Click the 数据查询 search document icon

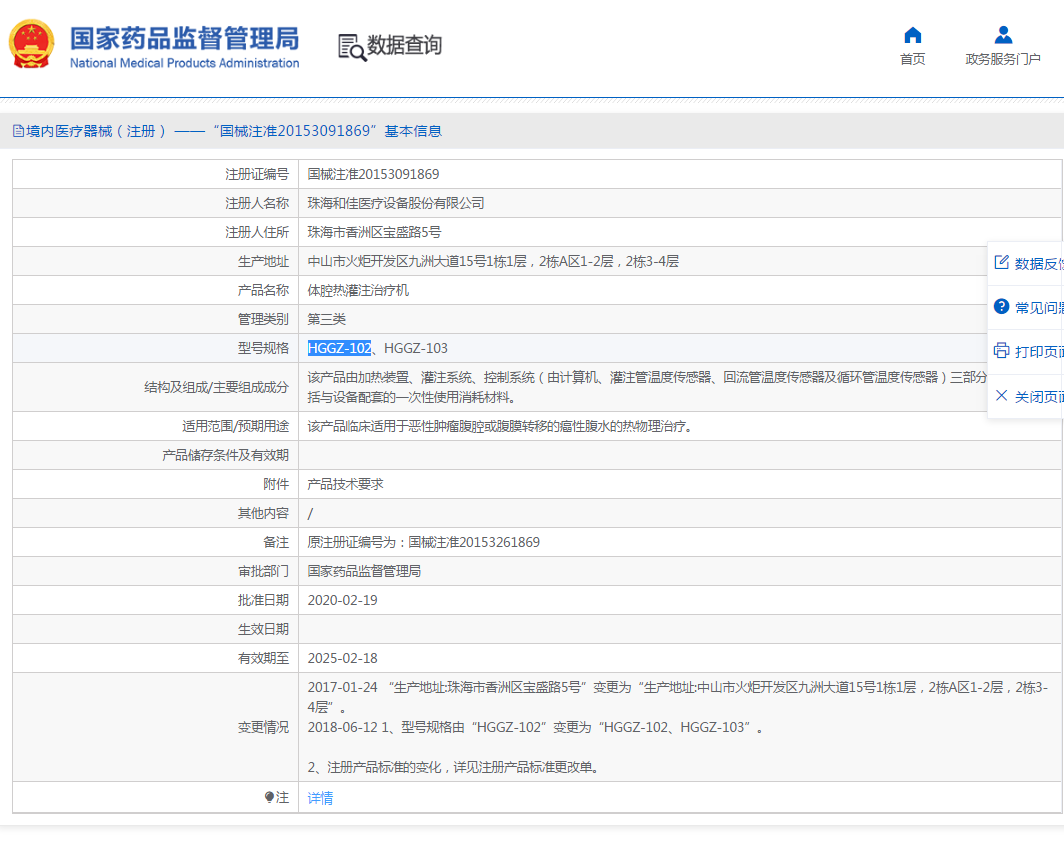[x=352, y=47]
